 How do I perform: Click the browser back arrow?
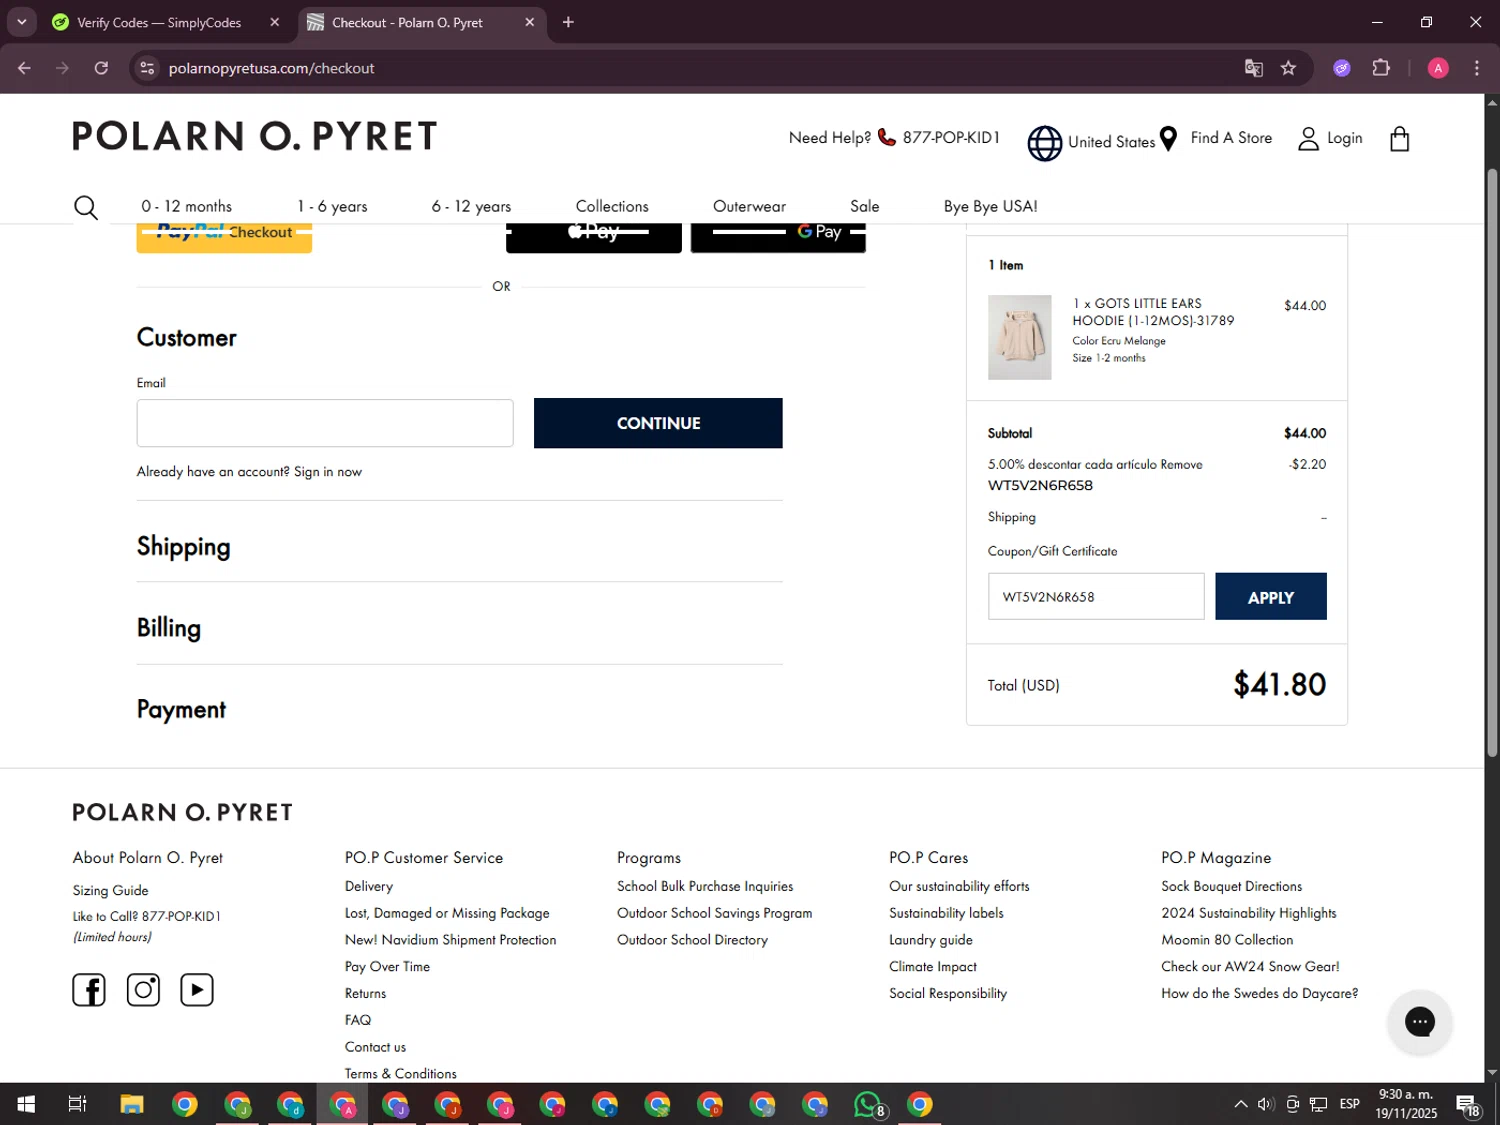[24, 68]
